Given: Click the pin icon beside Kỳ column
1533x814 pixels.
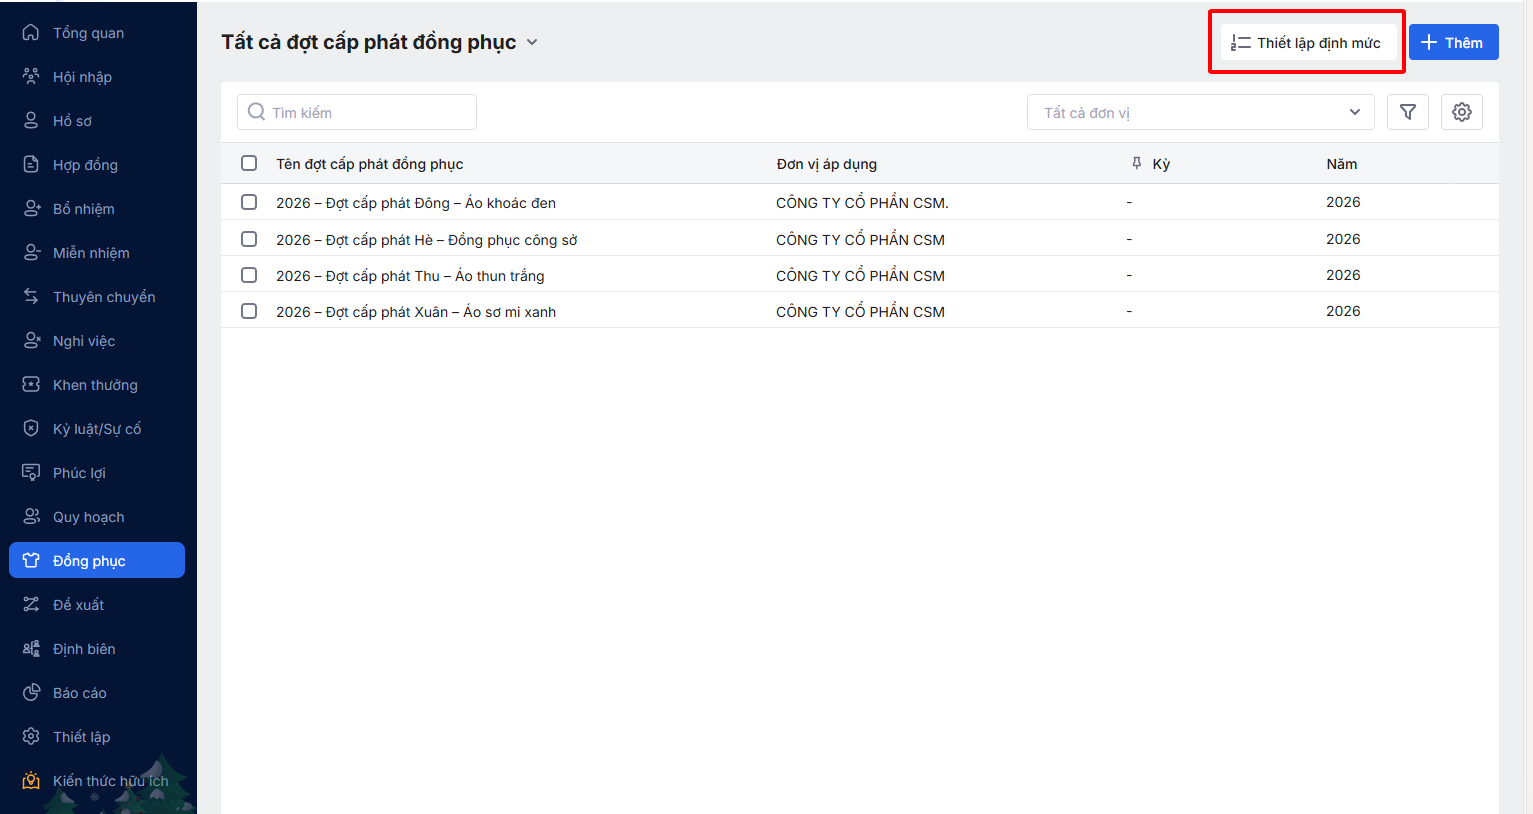Looking at the screenshot, I should click(x=1136, y=163).
